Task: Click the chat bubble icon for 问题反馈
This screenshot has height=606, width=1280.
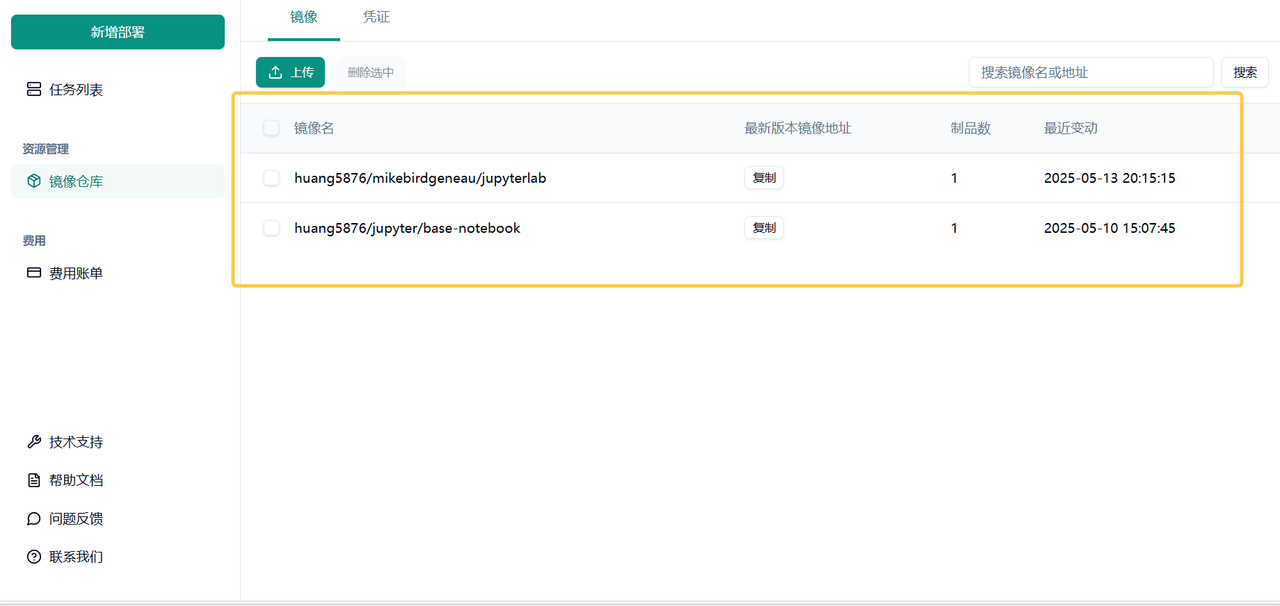Action: [x=34, y=519]
